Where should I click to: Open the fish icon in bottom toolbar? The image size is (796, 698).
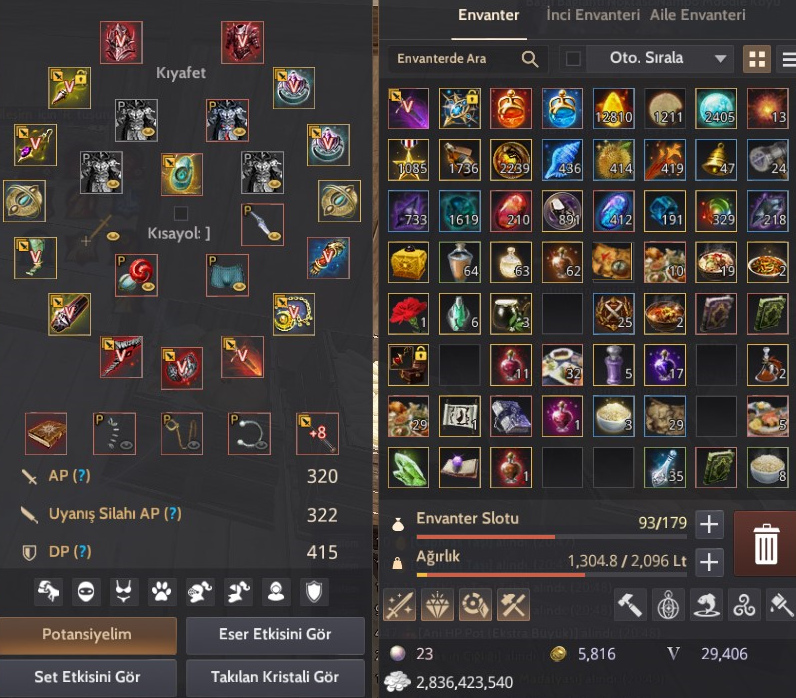(706, 605)
